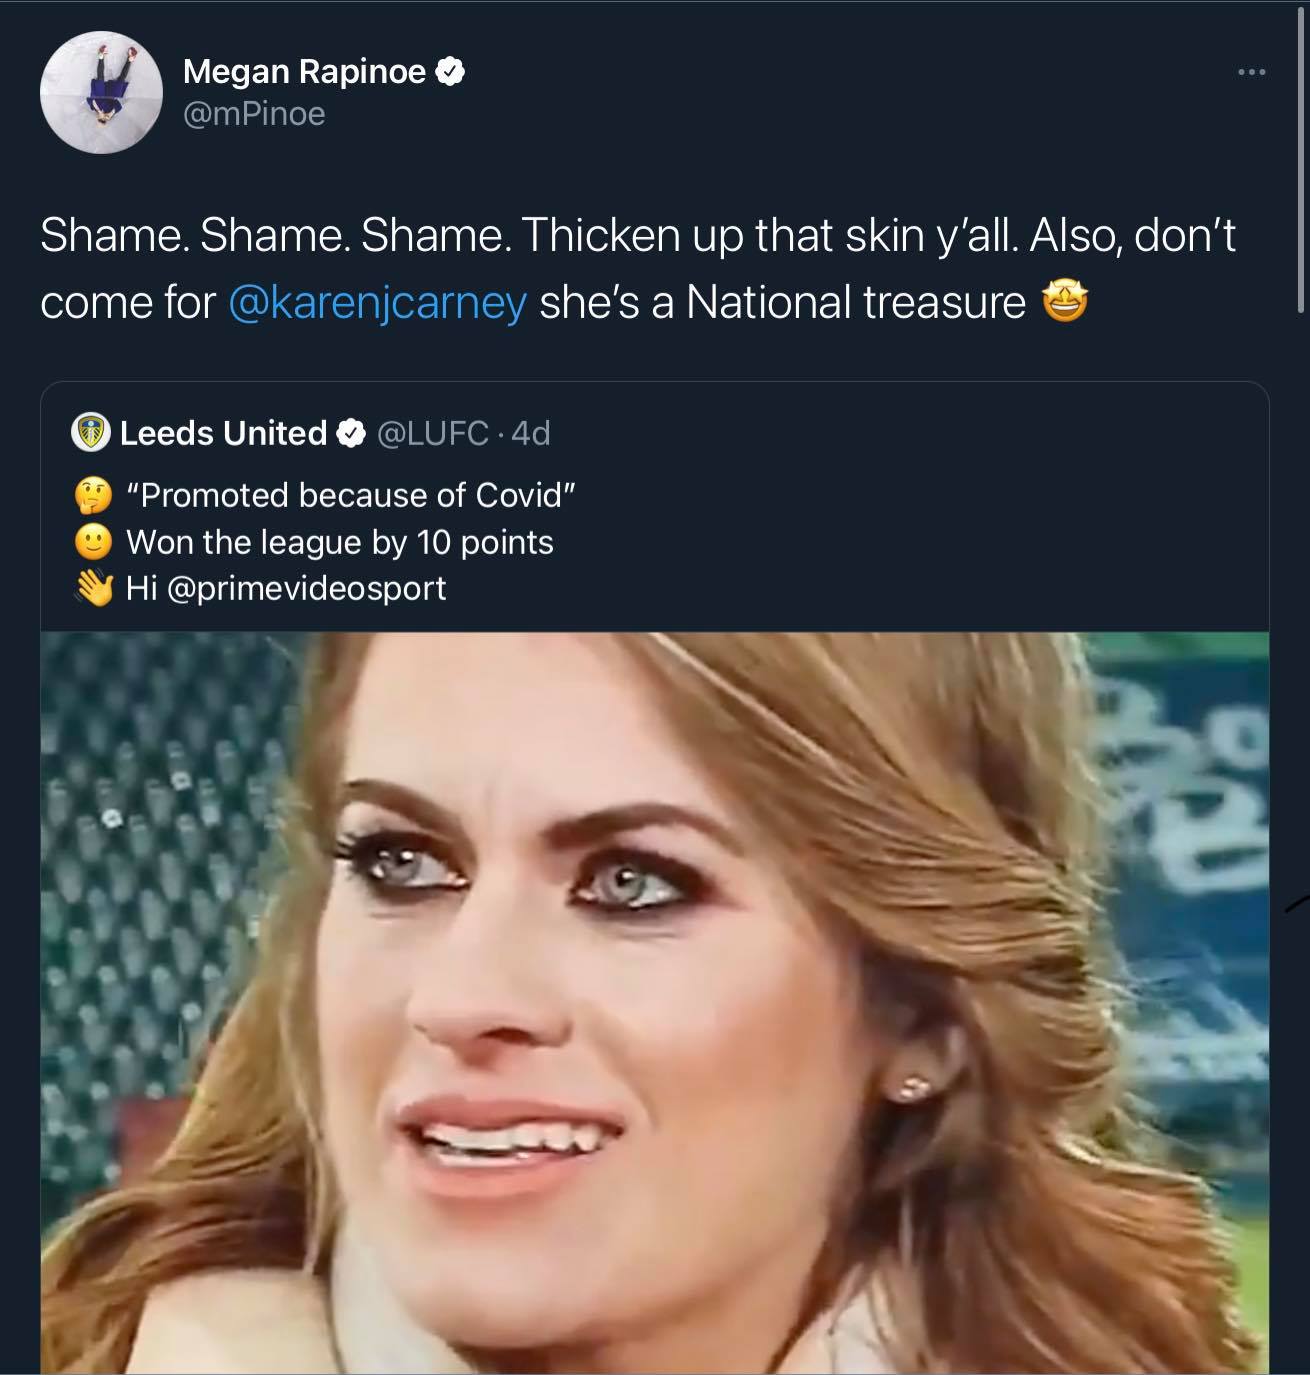Click verified badge beside Leeds United
This screenshot has width=1310, height=1375.
coord(350,433)
